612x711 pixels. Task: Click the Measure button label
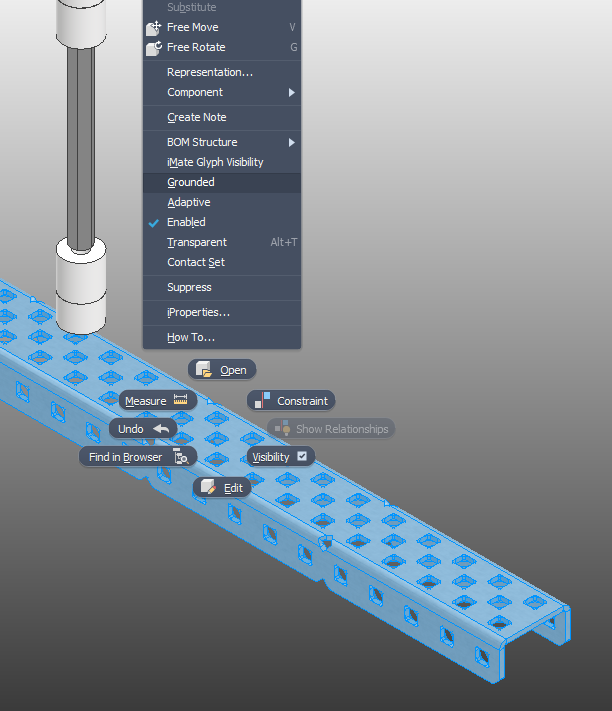pyautogui.click(x=146, y=401)
